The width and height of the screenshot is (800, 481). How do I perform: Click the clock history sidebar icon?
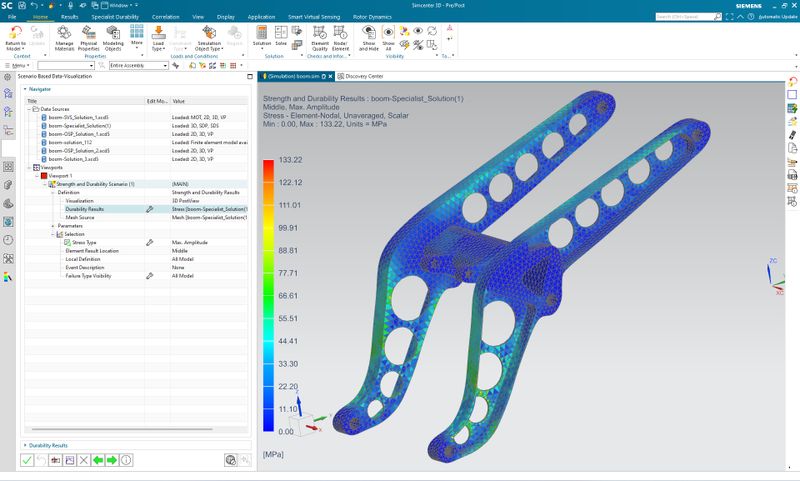click(x=8, y=240)
